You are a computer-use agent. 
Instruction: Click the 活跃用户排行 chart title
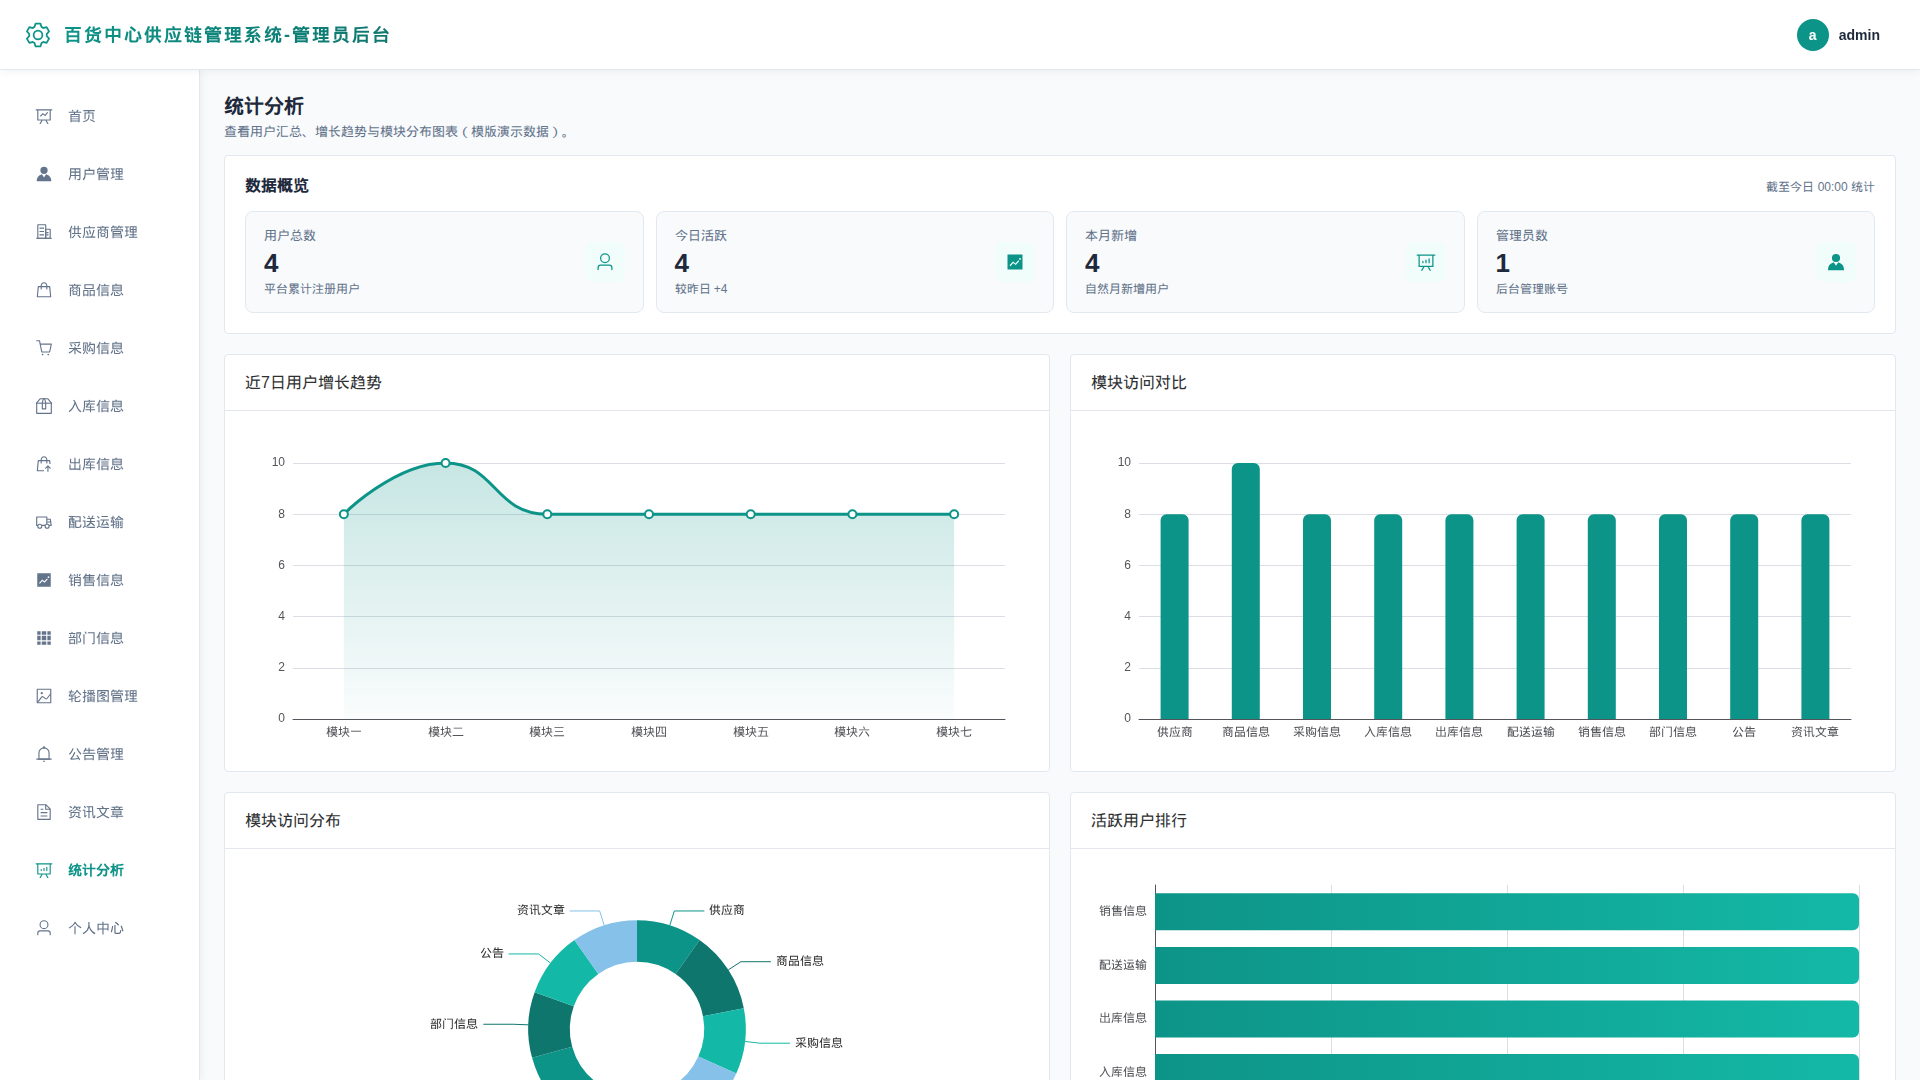pyautogui.click(x=1139, y=820)
